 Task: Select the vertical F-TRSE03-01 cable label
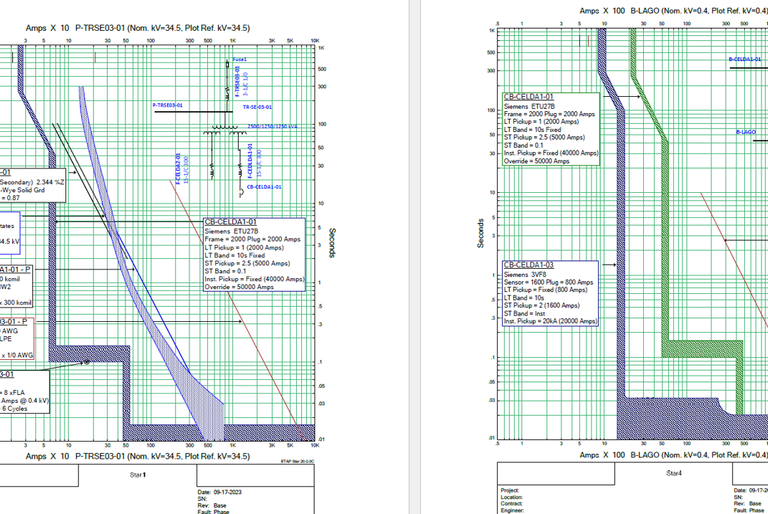(x=237, y=81)
